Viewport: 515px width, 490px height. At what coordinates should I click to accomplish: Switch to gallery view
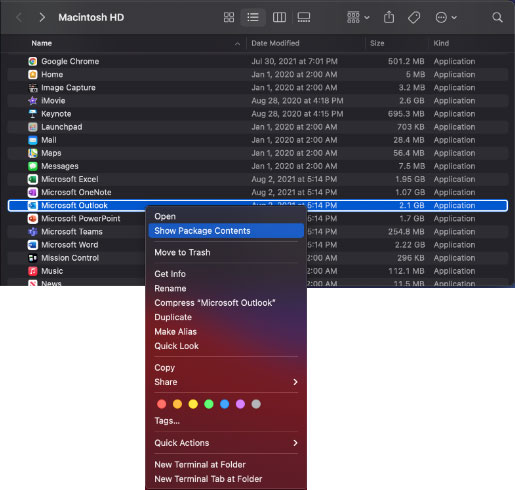pyautogui.click(x=304, y=17)
